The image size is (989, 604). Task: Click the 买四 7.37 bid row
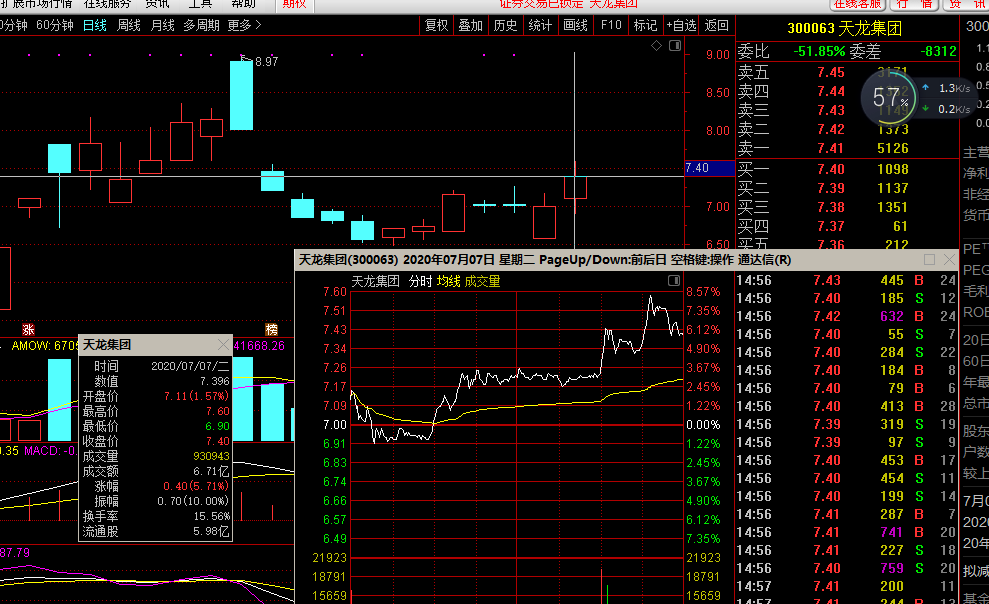847,226
